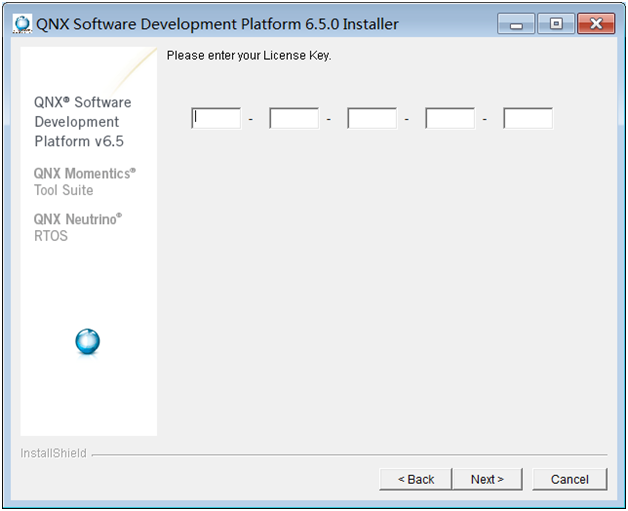Viewport: 628px width, 511px height.
Task: Proceed with the Next button
Action: click(487, 479)
